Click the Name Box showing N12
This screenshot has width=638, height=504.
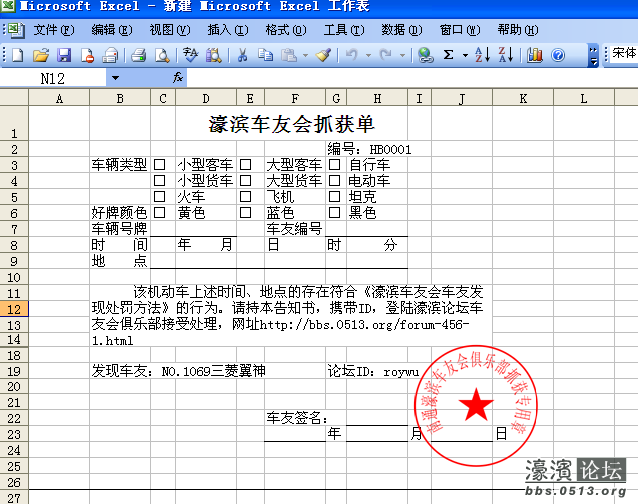tap(53, 78)
